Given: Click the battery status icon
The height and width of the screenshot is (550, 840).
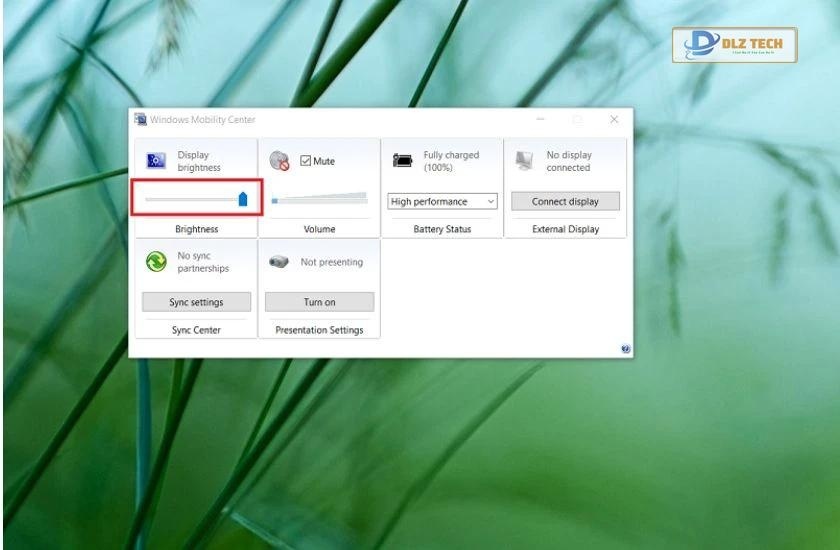Looking at the screenshot, I should (x=402, y=160).
